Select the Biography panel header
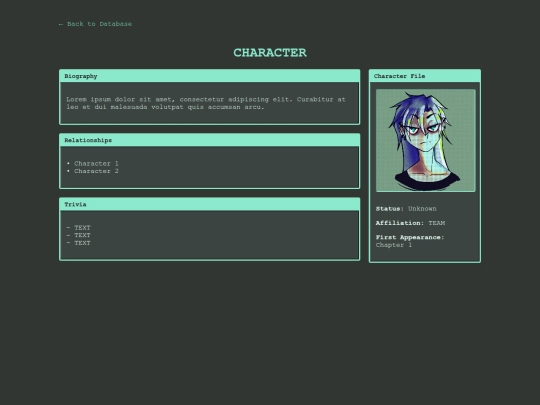 point(210,76)
